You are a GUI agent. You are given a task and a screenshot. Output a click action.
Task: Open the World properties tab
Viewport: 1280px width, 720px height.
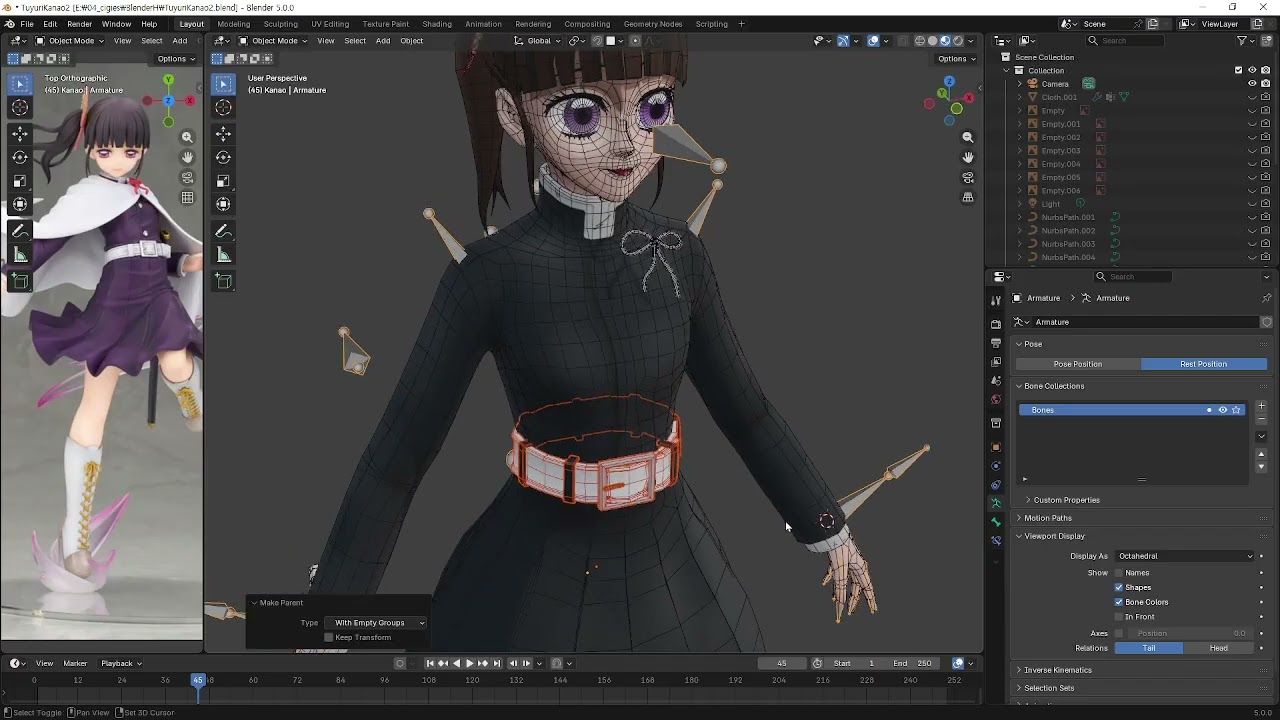(996, 400)
